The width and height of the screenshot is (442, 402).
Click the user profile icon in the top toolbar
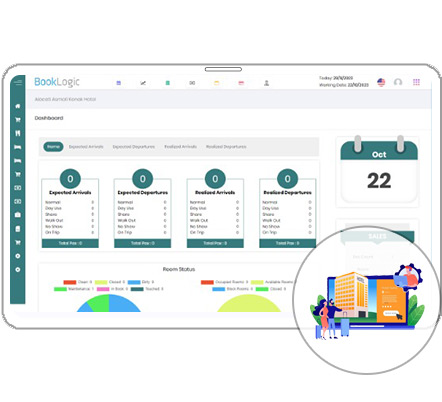[266, 83]
